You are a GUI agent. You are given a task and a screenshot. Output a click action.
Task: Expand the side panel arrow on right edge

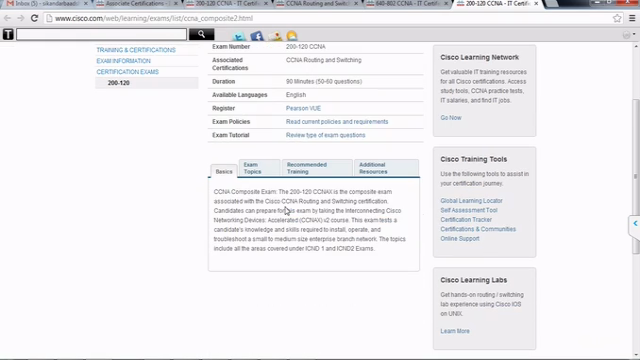635,224
